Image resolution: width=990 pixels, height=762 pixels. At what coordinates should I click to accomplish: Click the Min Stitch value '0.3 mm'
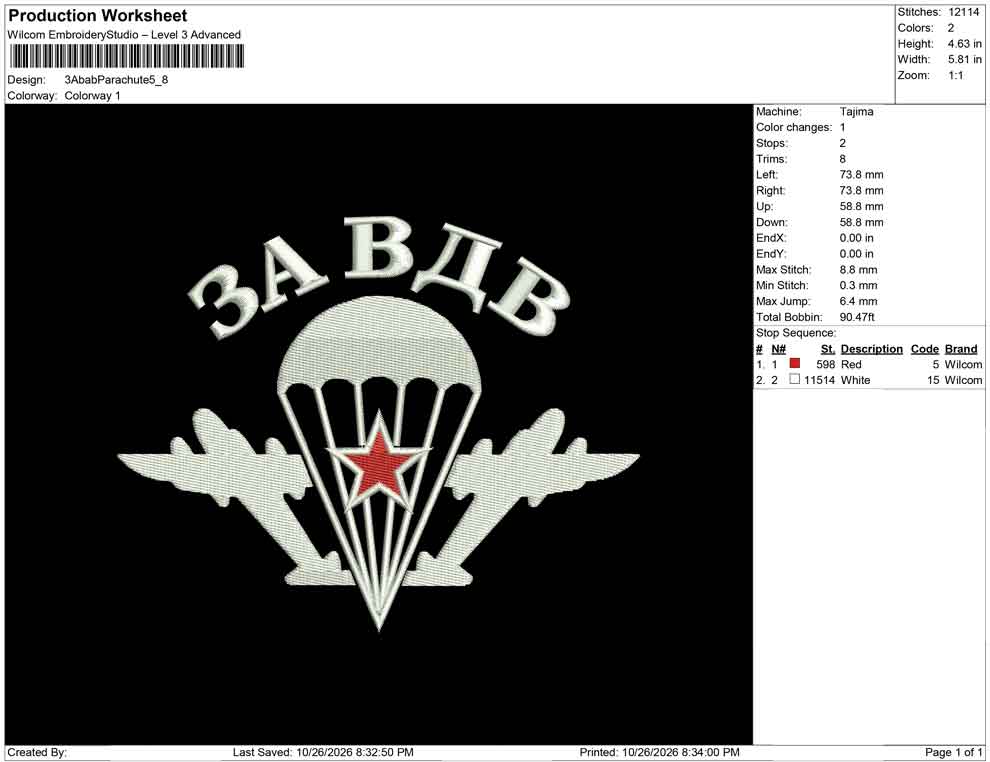[858, 285]
